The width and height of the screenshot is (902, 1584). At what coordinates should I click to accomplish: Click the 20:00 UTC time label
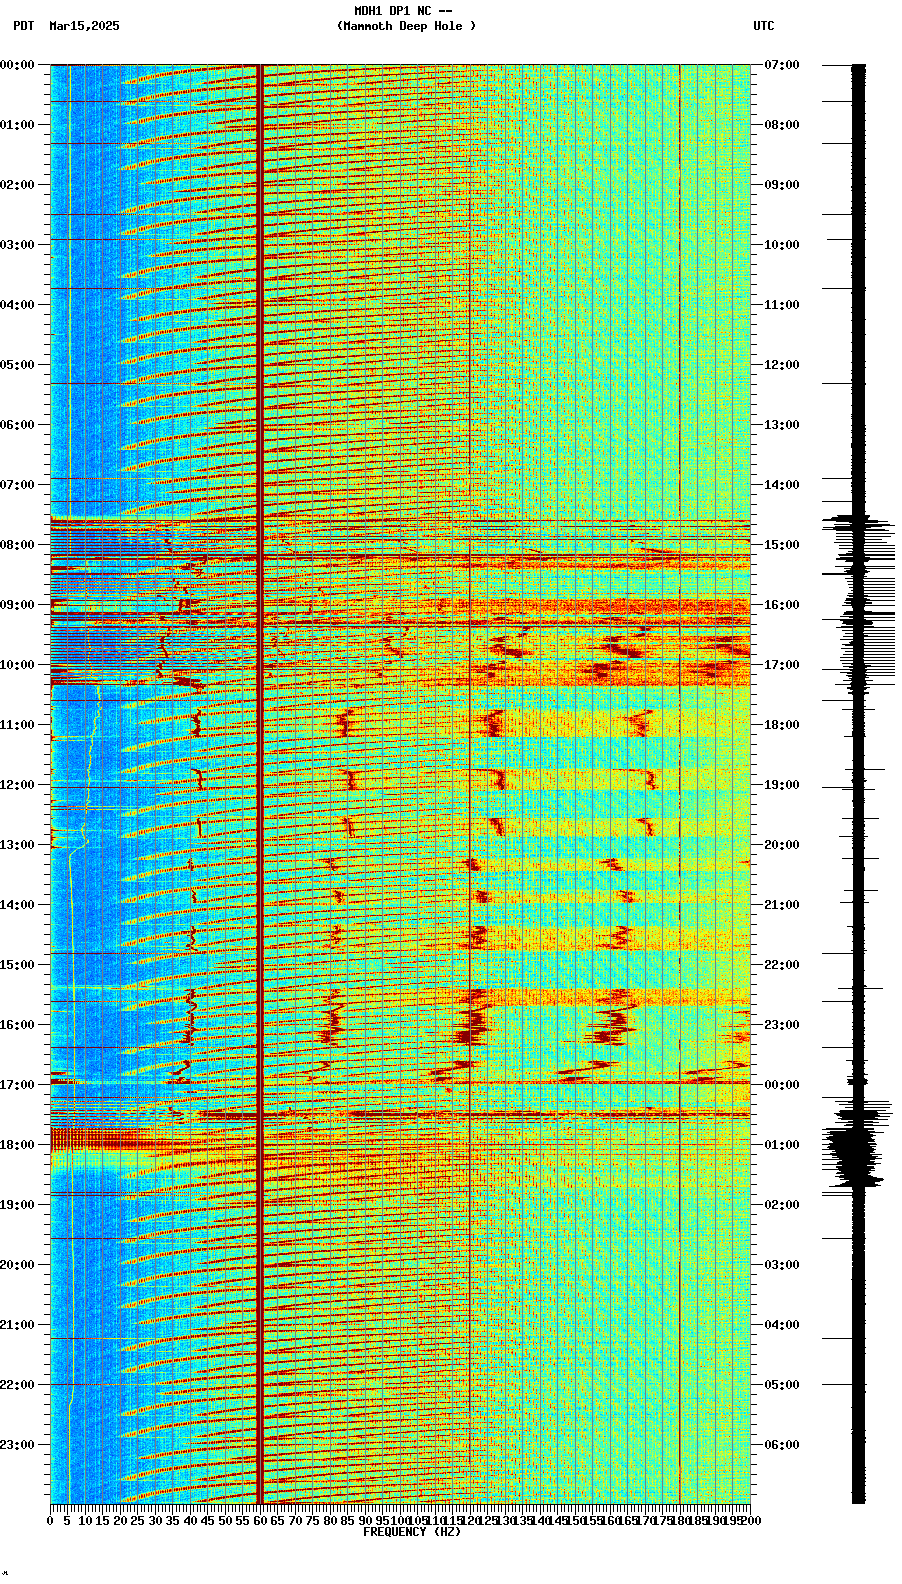point(782,845)
